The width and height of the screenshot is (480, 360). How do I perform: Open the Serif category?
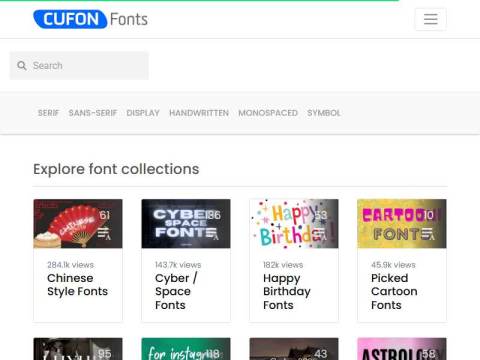(48, 113)
